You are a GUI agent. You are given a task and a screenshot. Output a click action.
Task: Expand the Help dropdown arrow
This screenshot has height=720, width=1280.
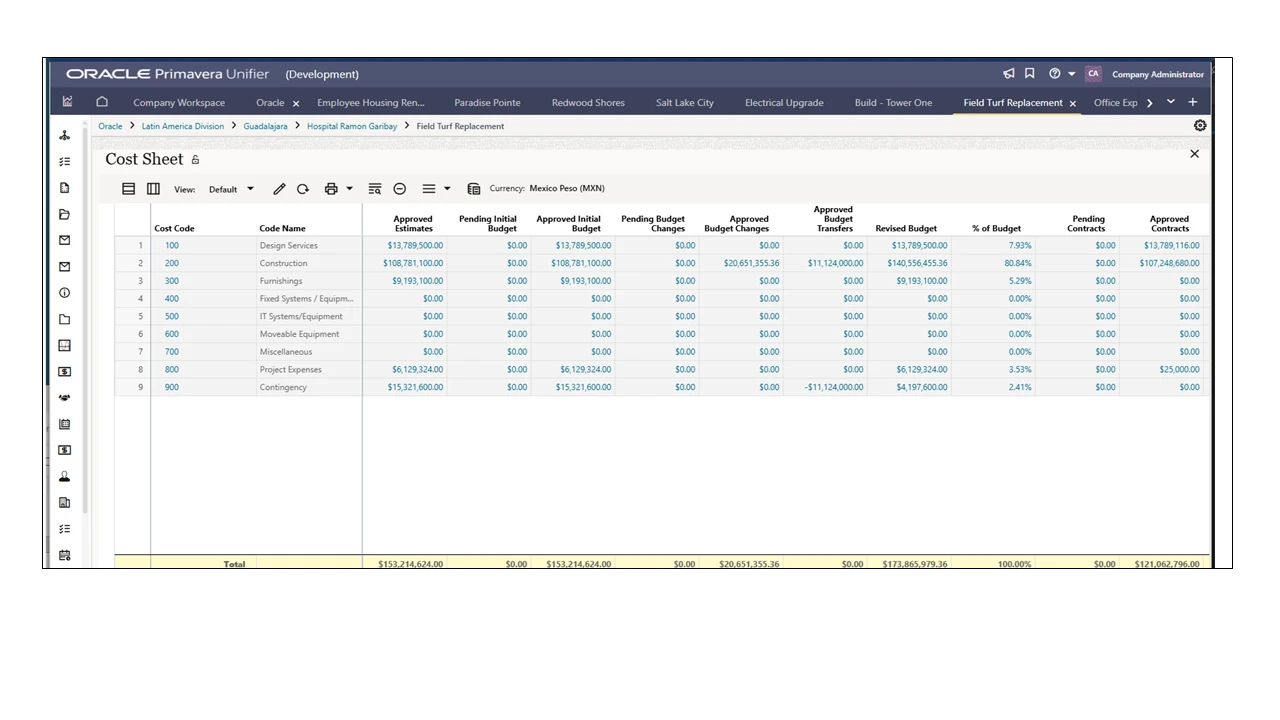coord(1072,74)
